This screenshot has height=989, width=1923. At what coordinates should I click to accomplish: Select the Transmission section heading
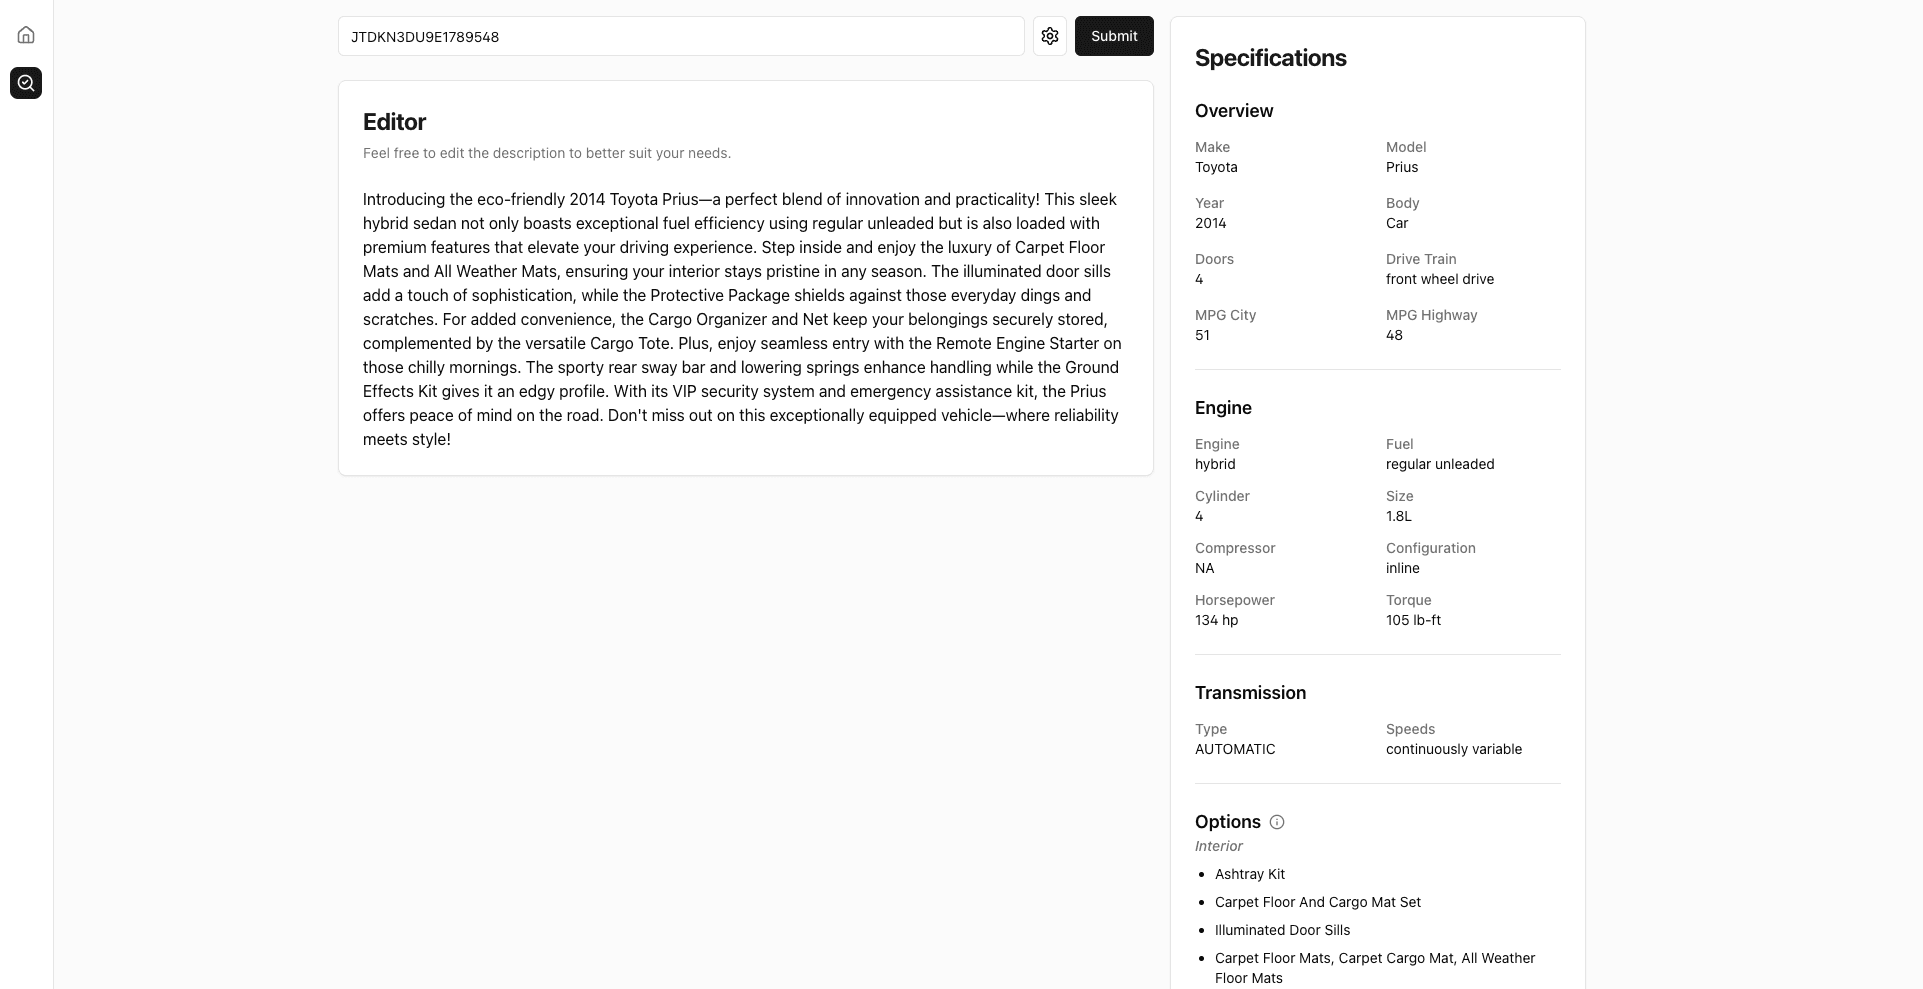(x=1250, y=693)
